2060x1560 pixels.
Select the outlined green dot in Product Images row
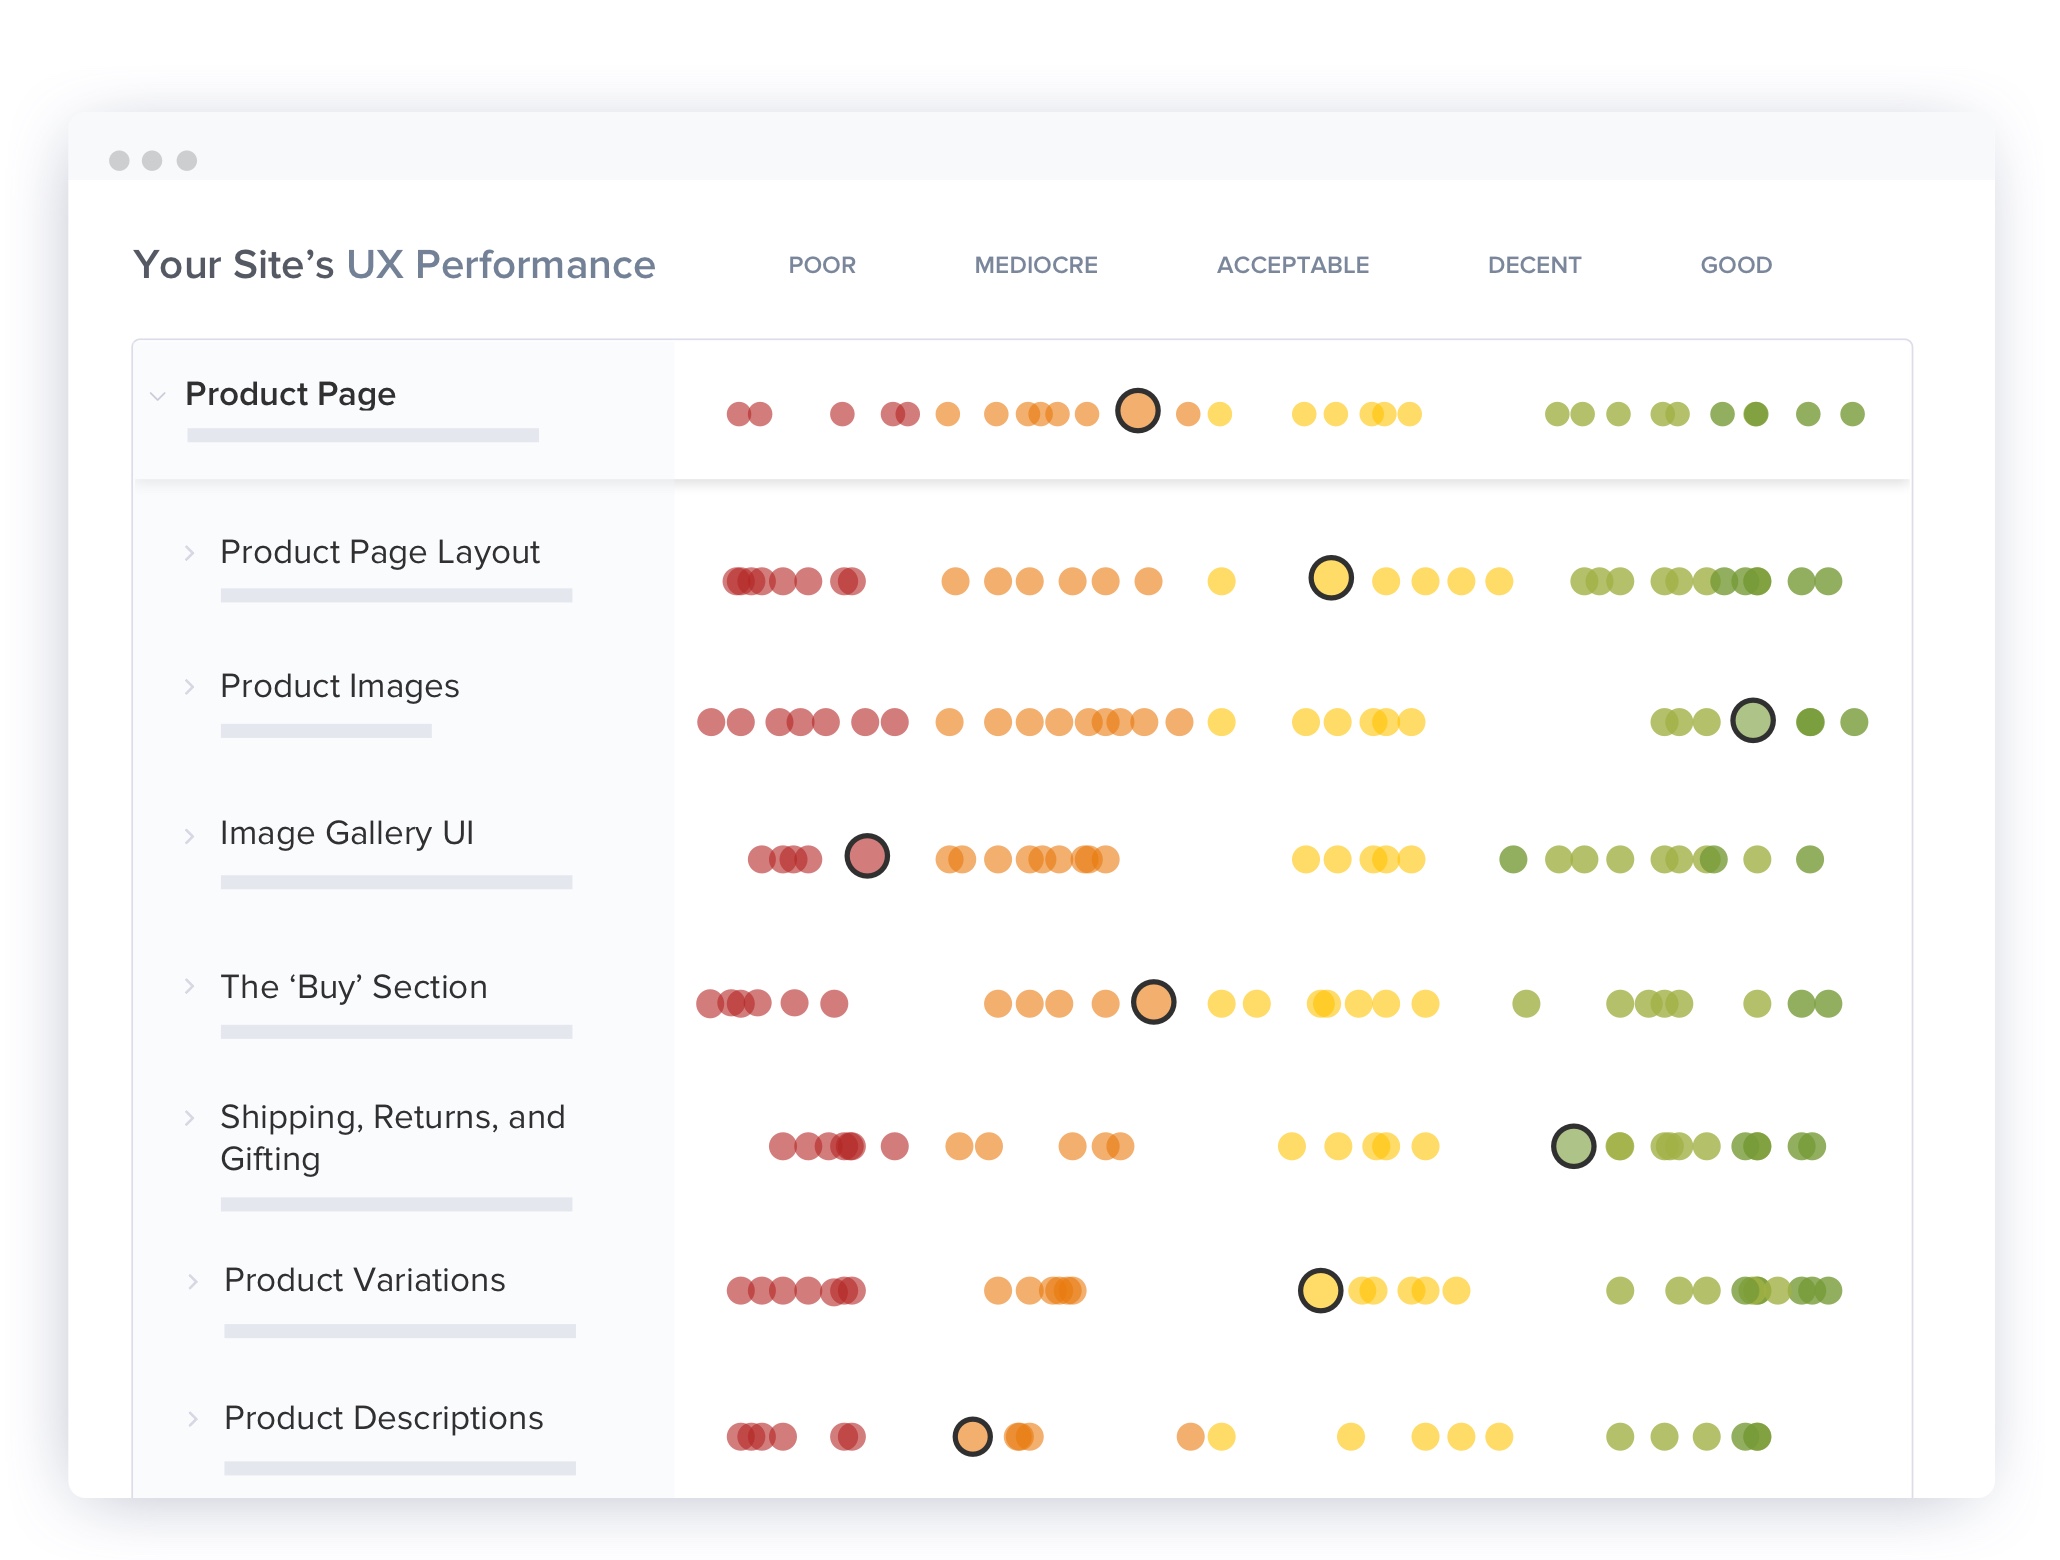click(1752, 720)
